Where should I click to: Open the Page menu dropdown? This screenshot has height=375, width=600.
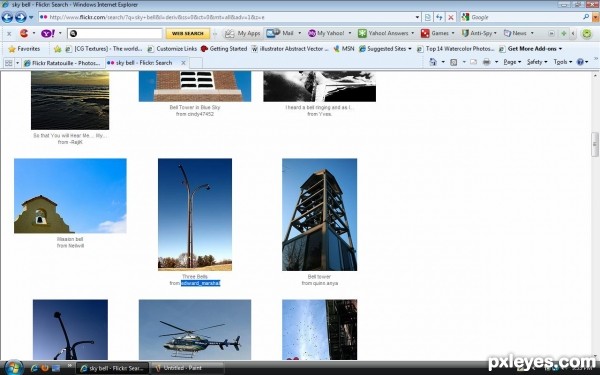512,62
